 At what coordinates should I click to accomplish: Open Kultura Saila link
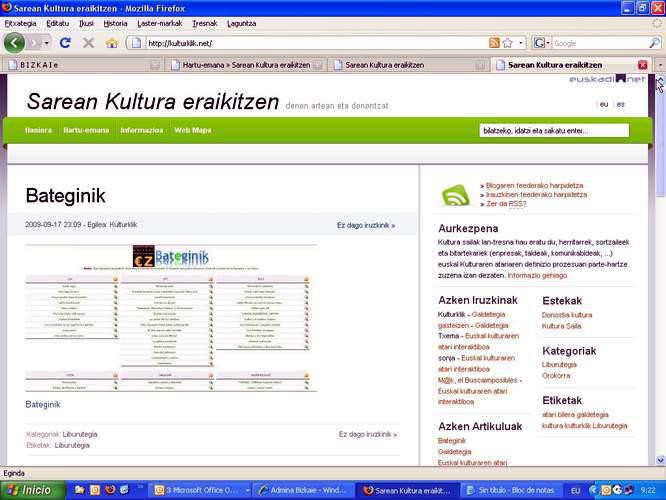pyautogui.click(x=562, y=326)
